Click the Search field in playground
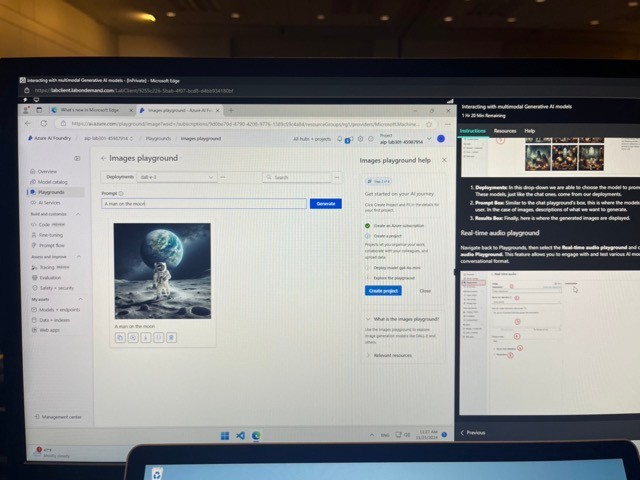 tap(297, 178)
